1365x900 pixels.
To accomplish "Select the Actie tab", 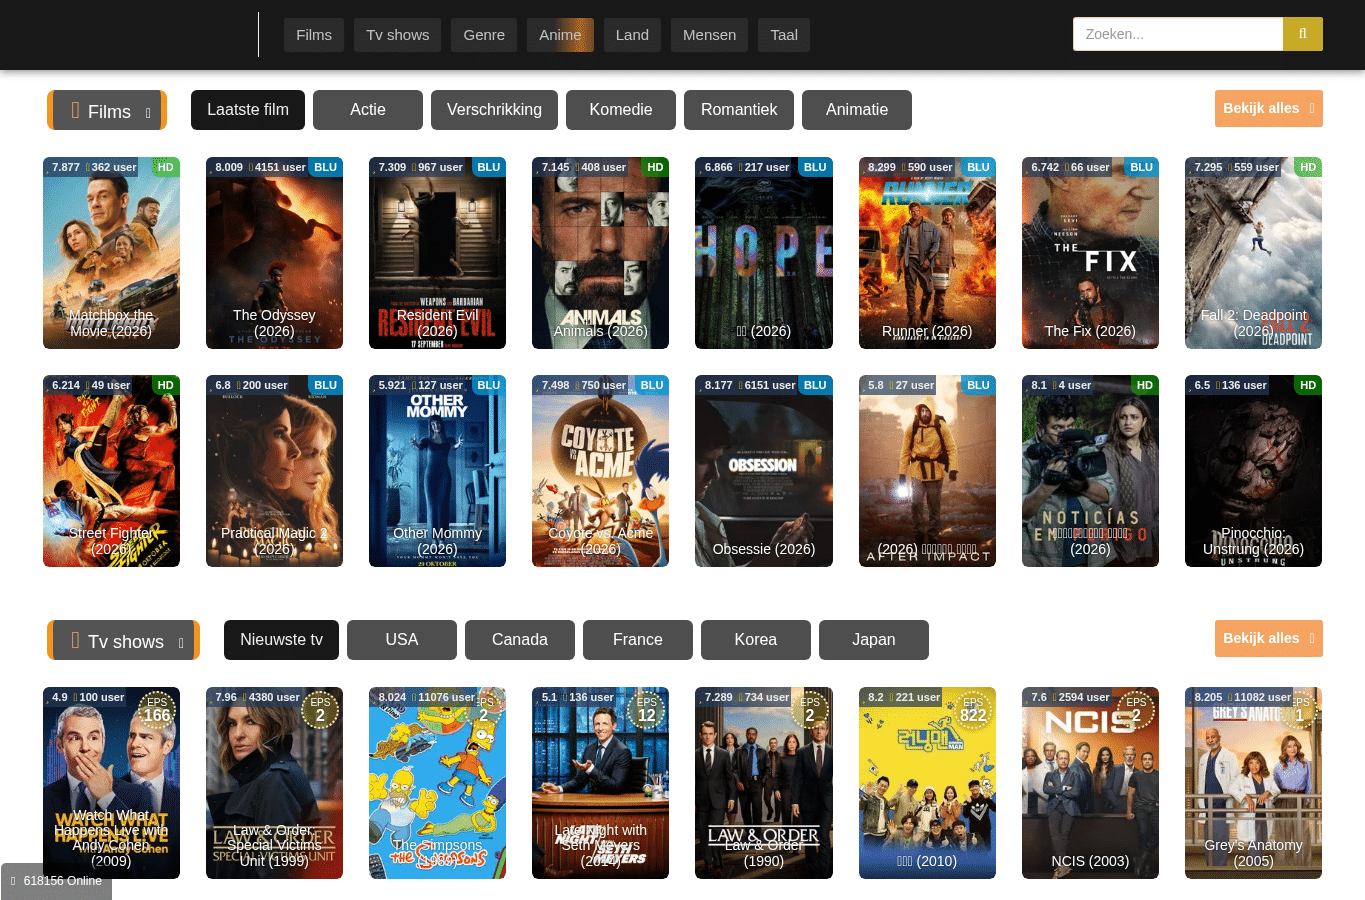I will coord(368,110).
